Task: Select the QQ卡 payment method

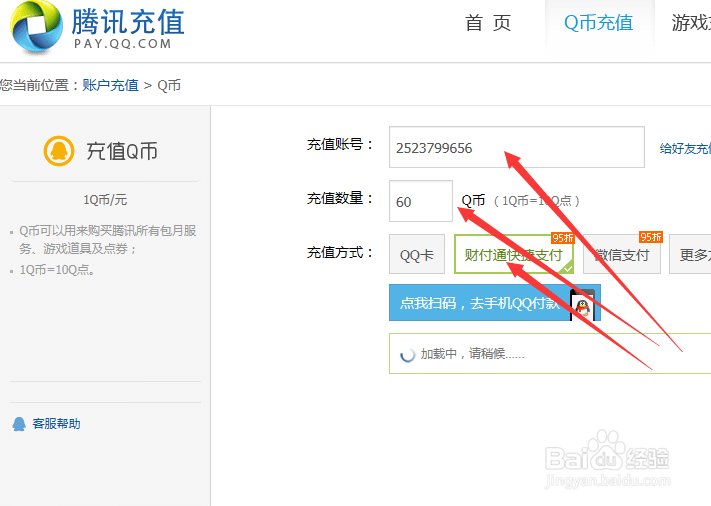Action: (x=417, y=254)
